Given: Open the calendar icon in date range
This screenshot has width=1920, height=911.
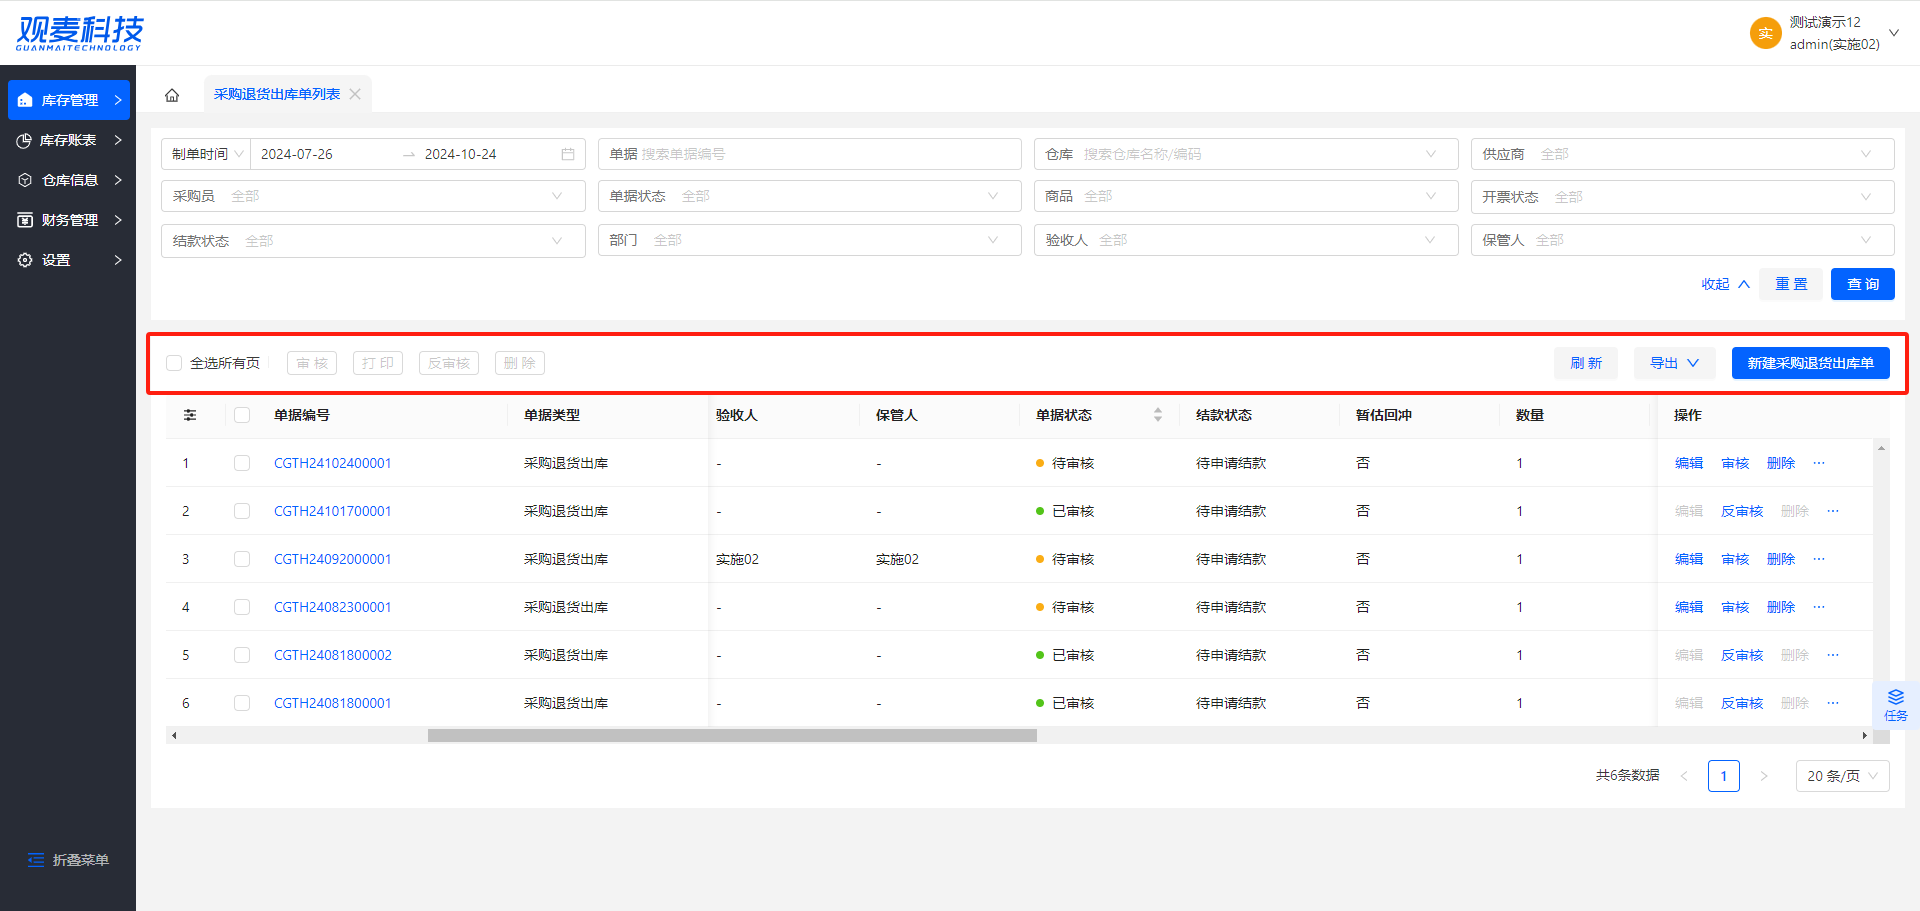Looking at the screenshot, I should point(568,154).
